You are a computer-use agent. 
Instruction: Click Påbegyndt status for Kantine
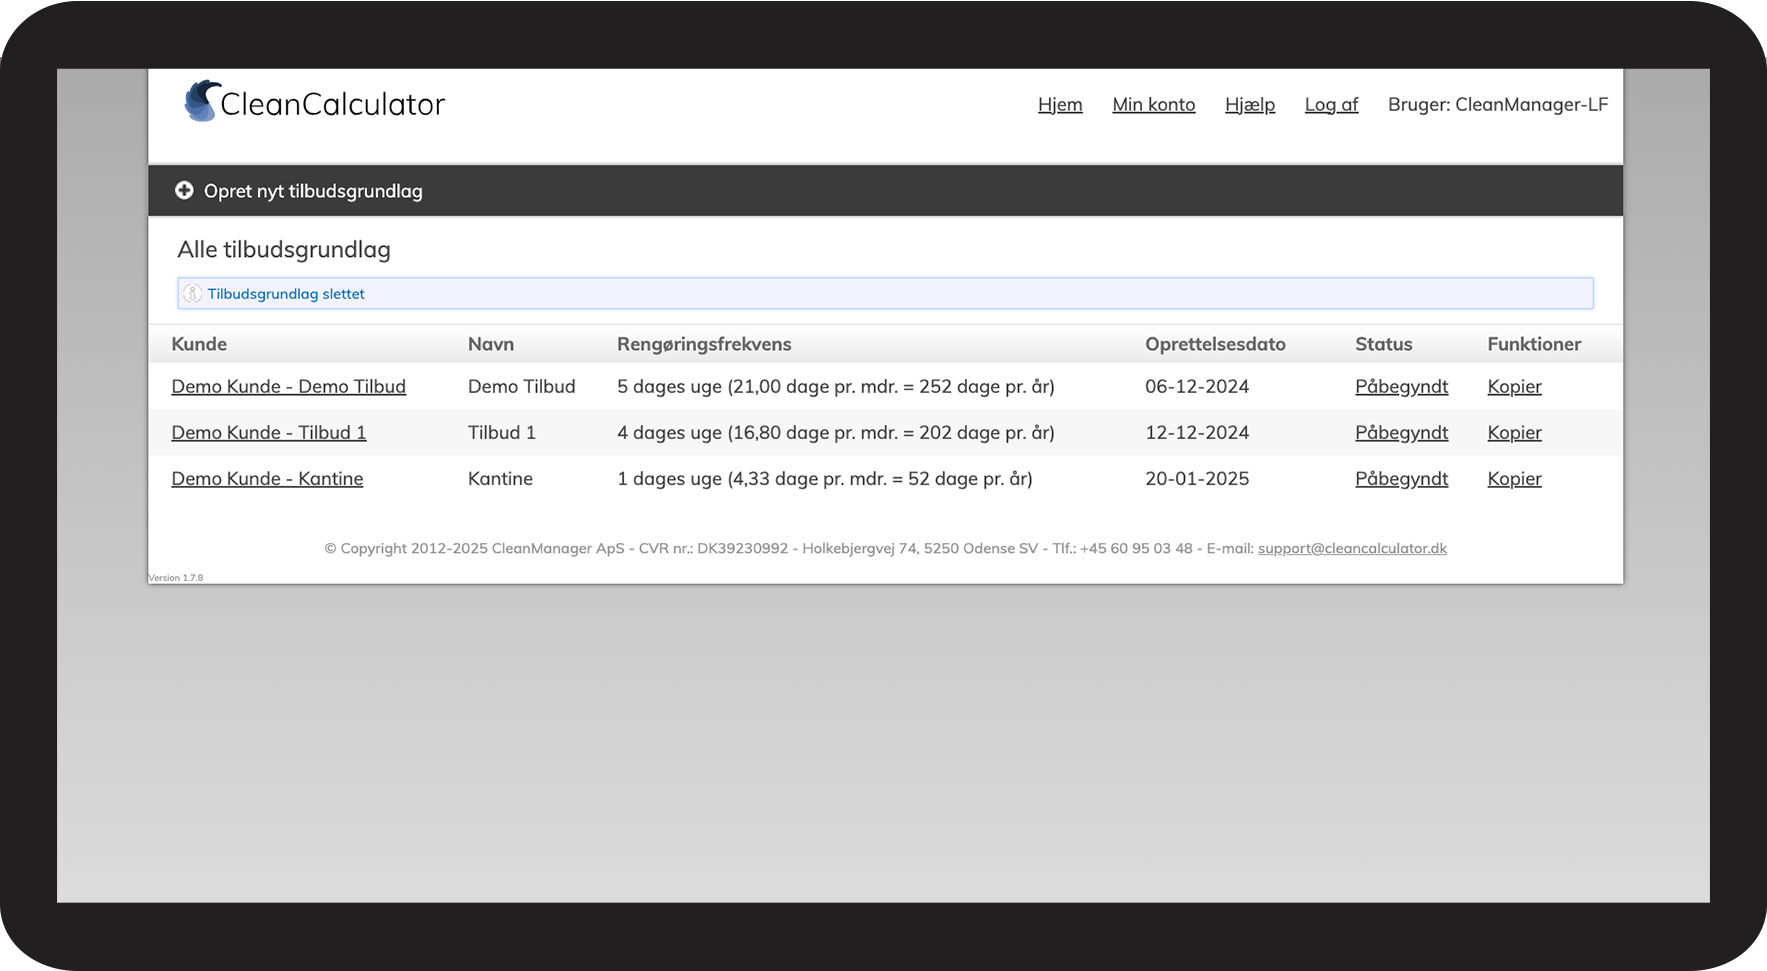pos(1401,479)
